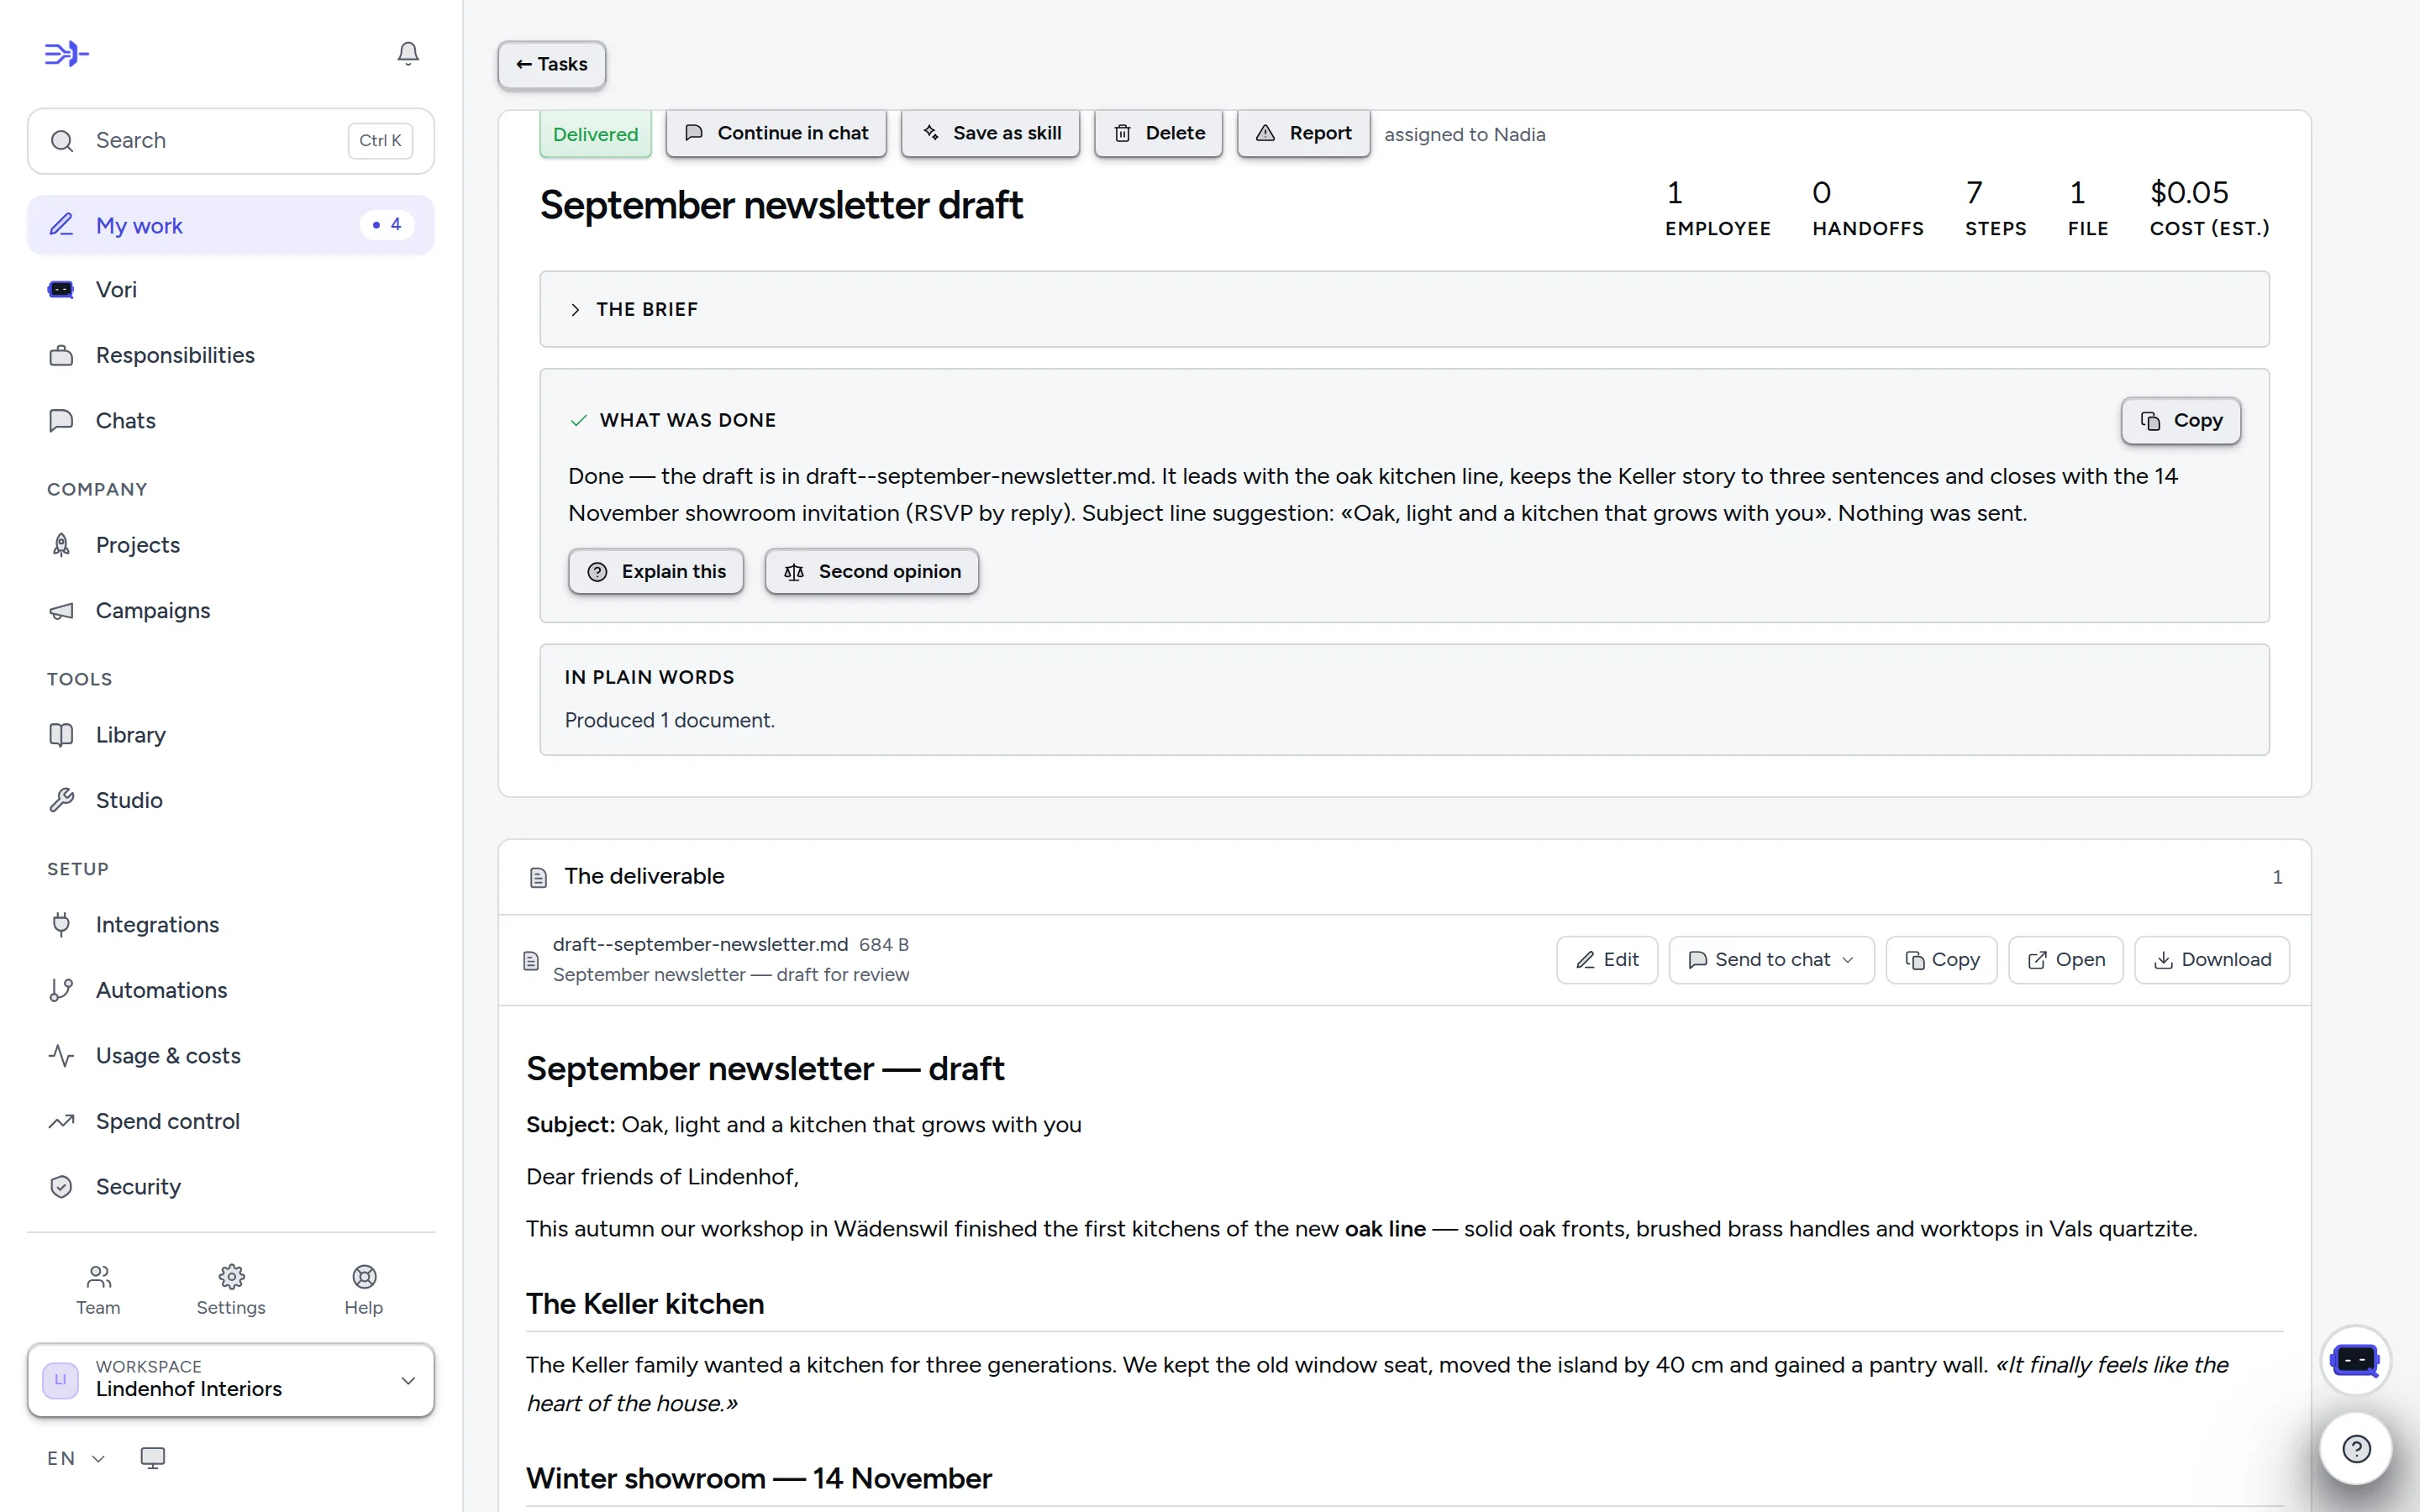Open Security settings
The height and width of the screenshot is (1512, 2420).
tap(231, 1187)
